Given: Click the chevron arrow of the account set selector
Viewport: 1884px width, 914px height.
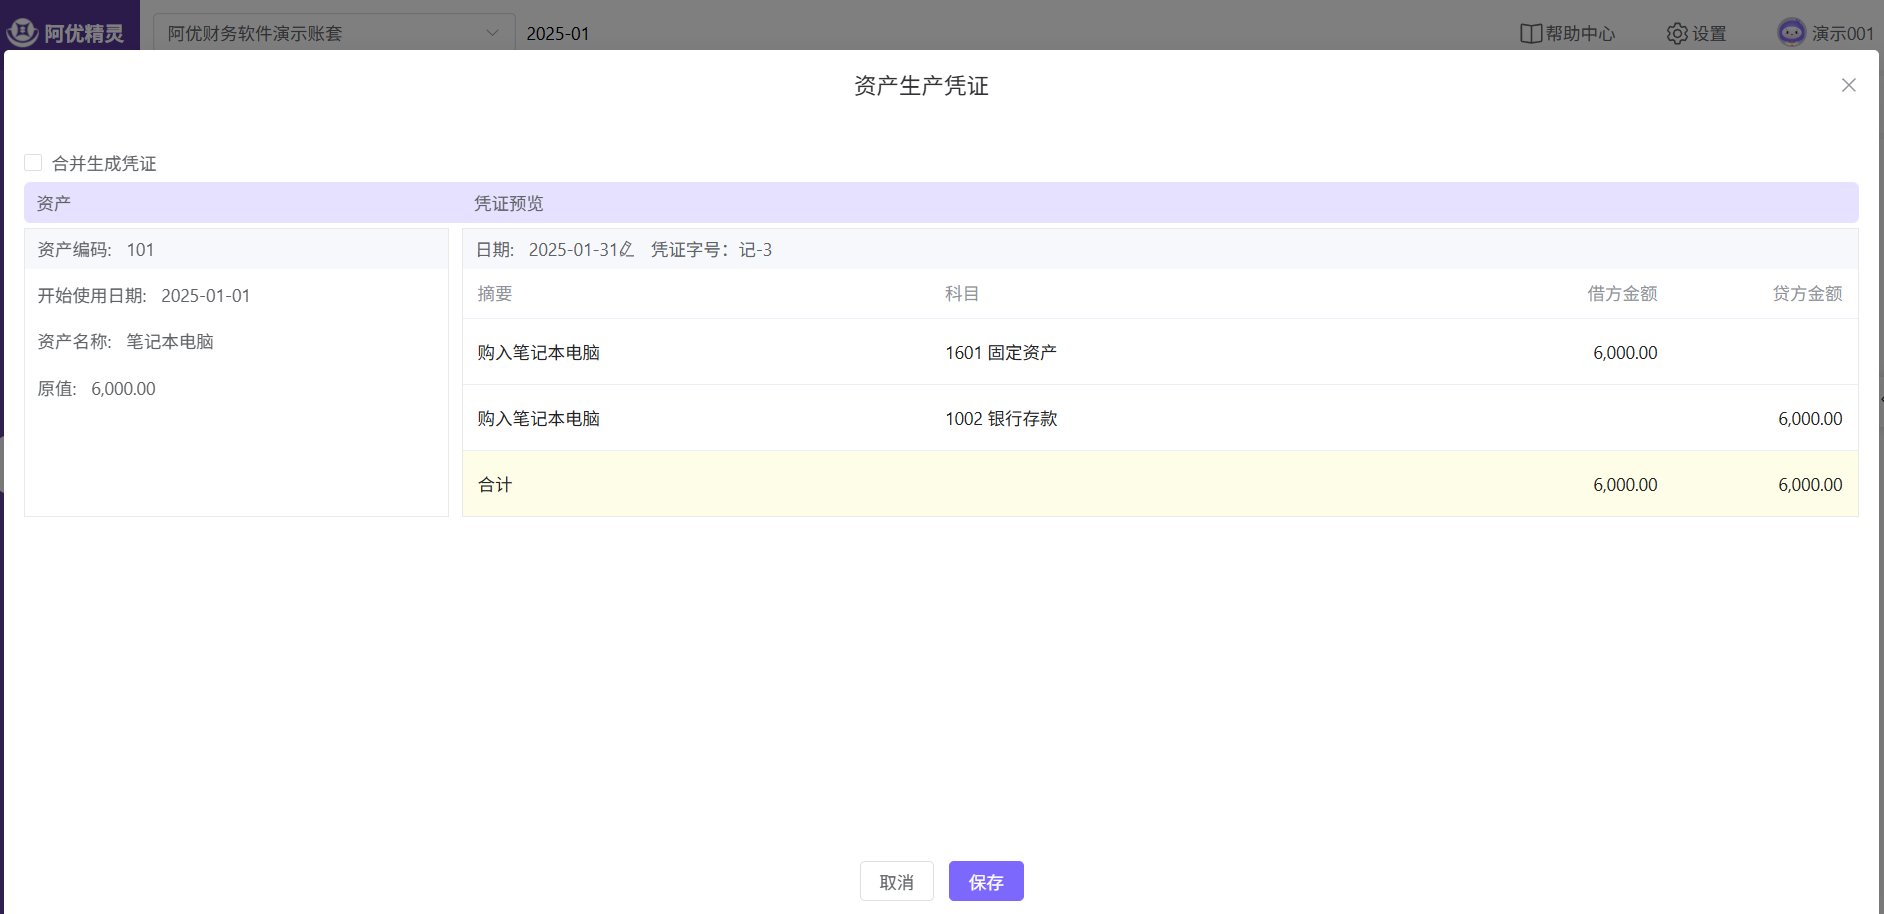Looking at the screenshot, I should point(492,33).
